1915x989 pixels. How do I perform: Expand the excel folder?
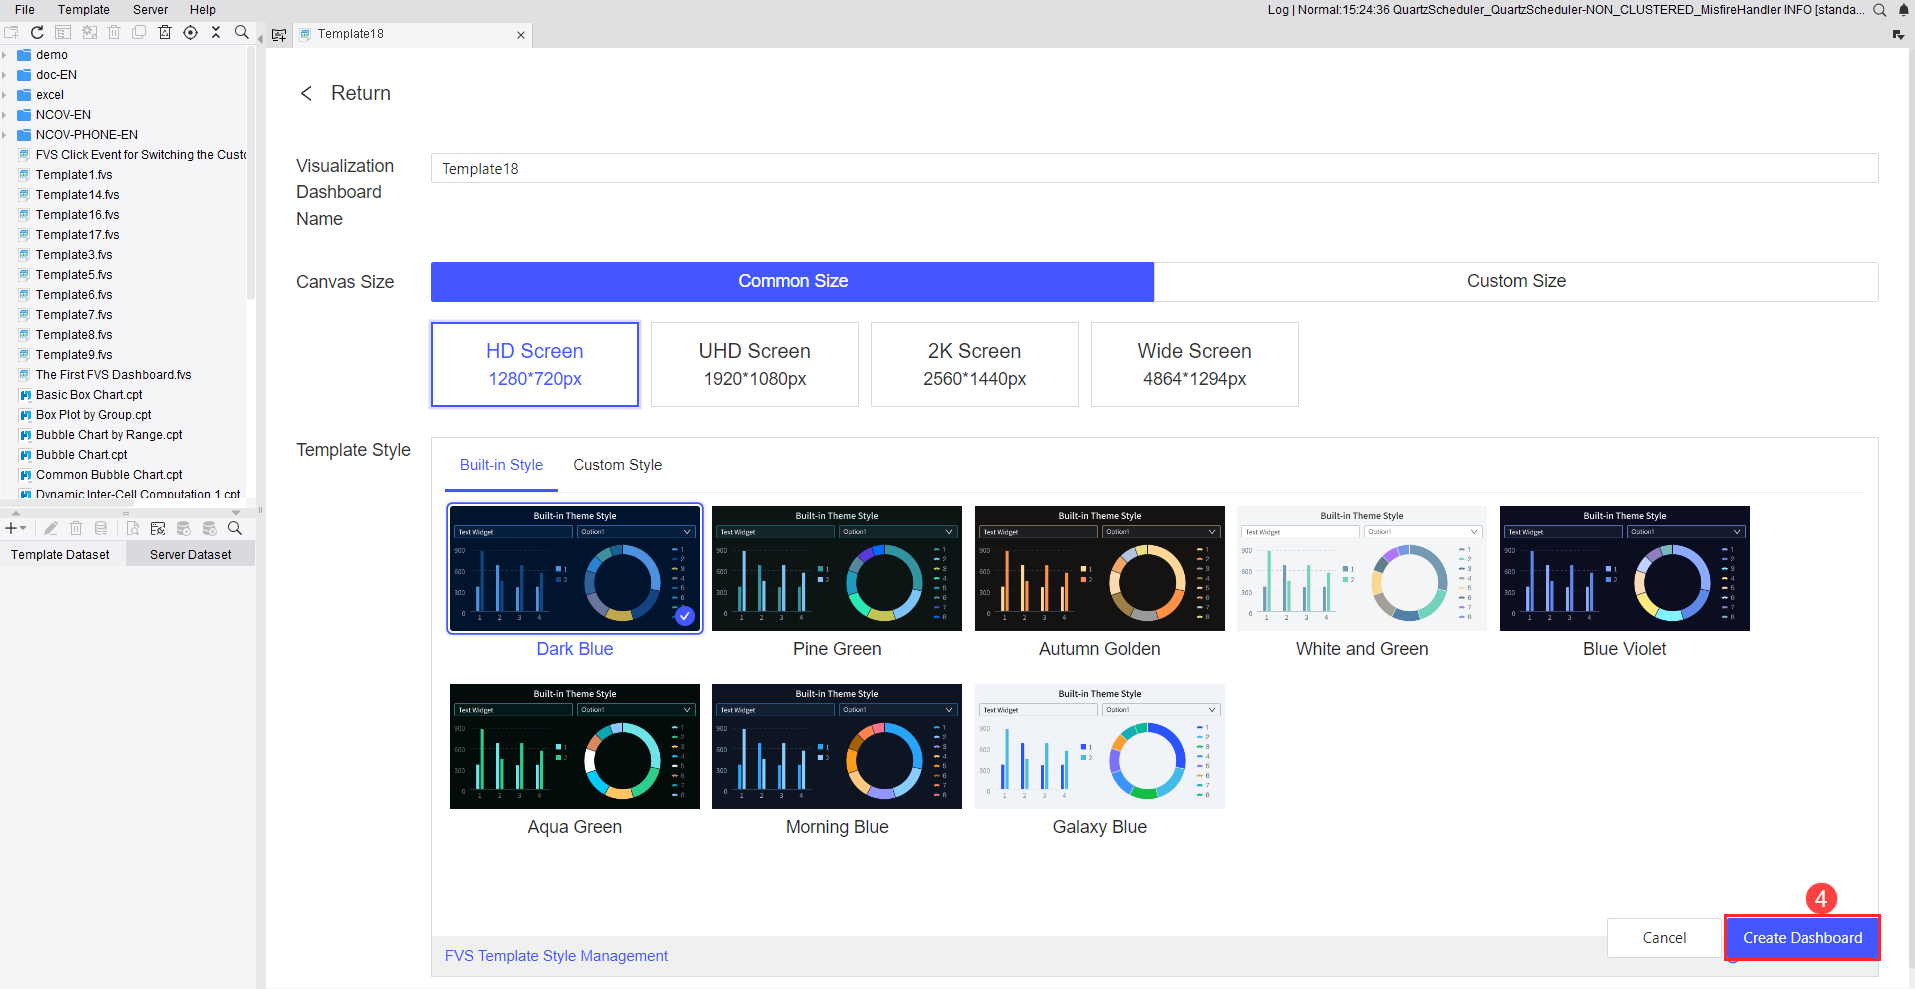(5, 95)
